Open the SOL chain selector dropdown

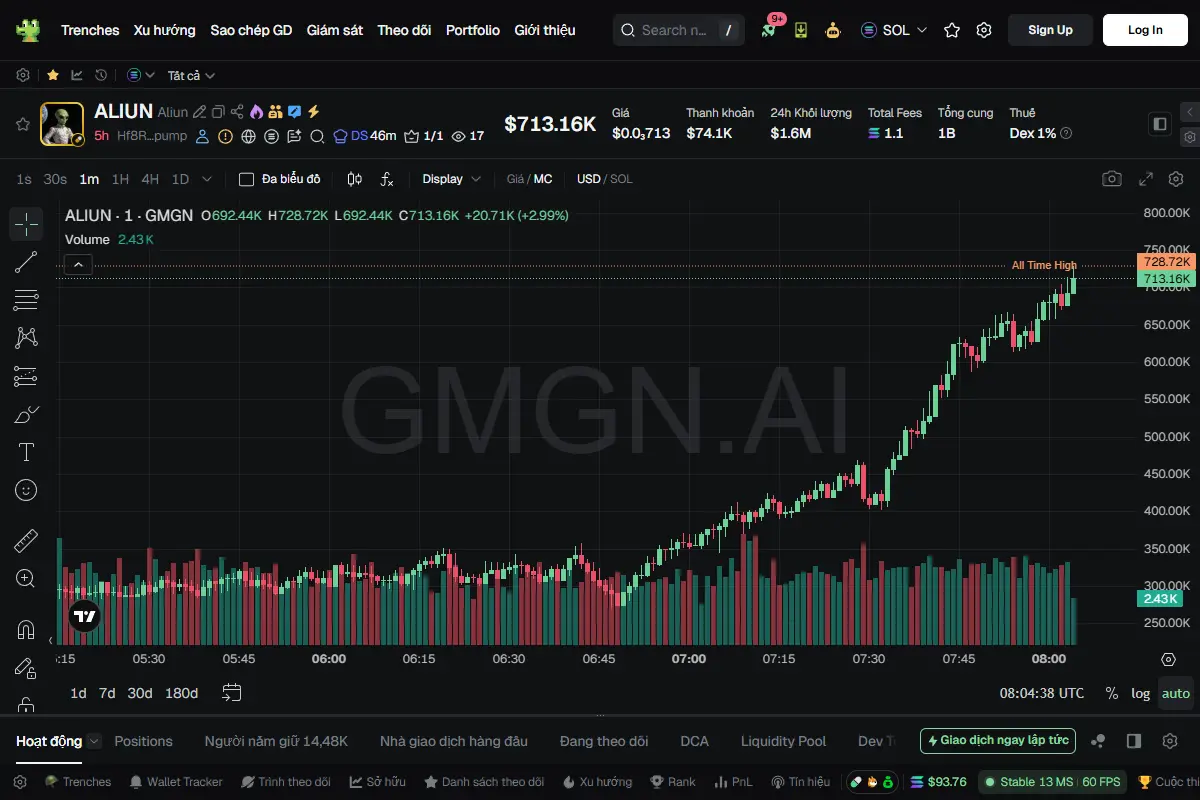click(x=895, y=30)
